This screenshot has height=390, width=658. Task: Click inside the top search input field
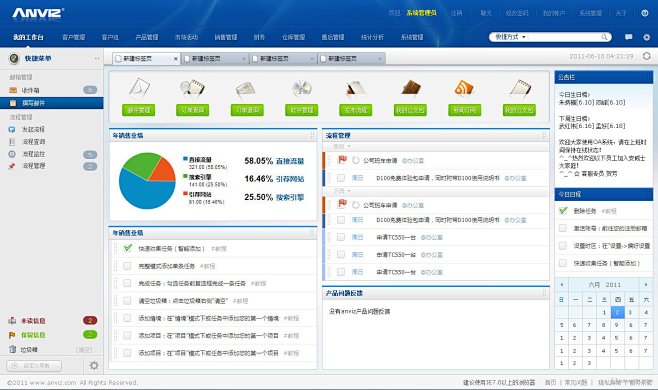[563, 37]
